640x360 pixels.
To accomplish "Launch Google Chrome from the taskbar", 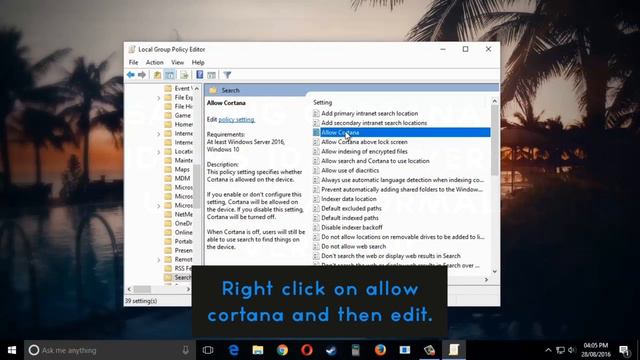I will (282, 350).
